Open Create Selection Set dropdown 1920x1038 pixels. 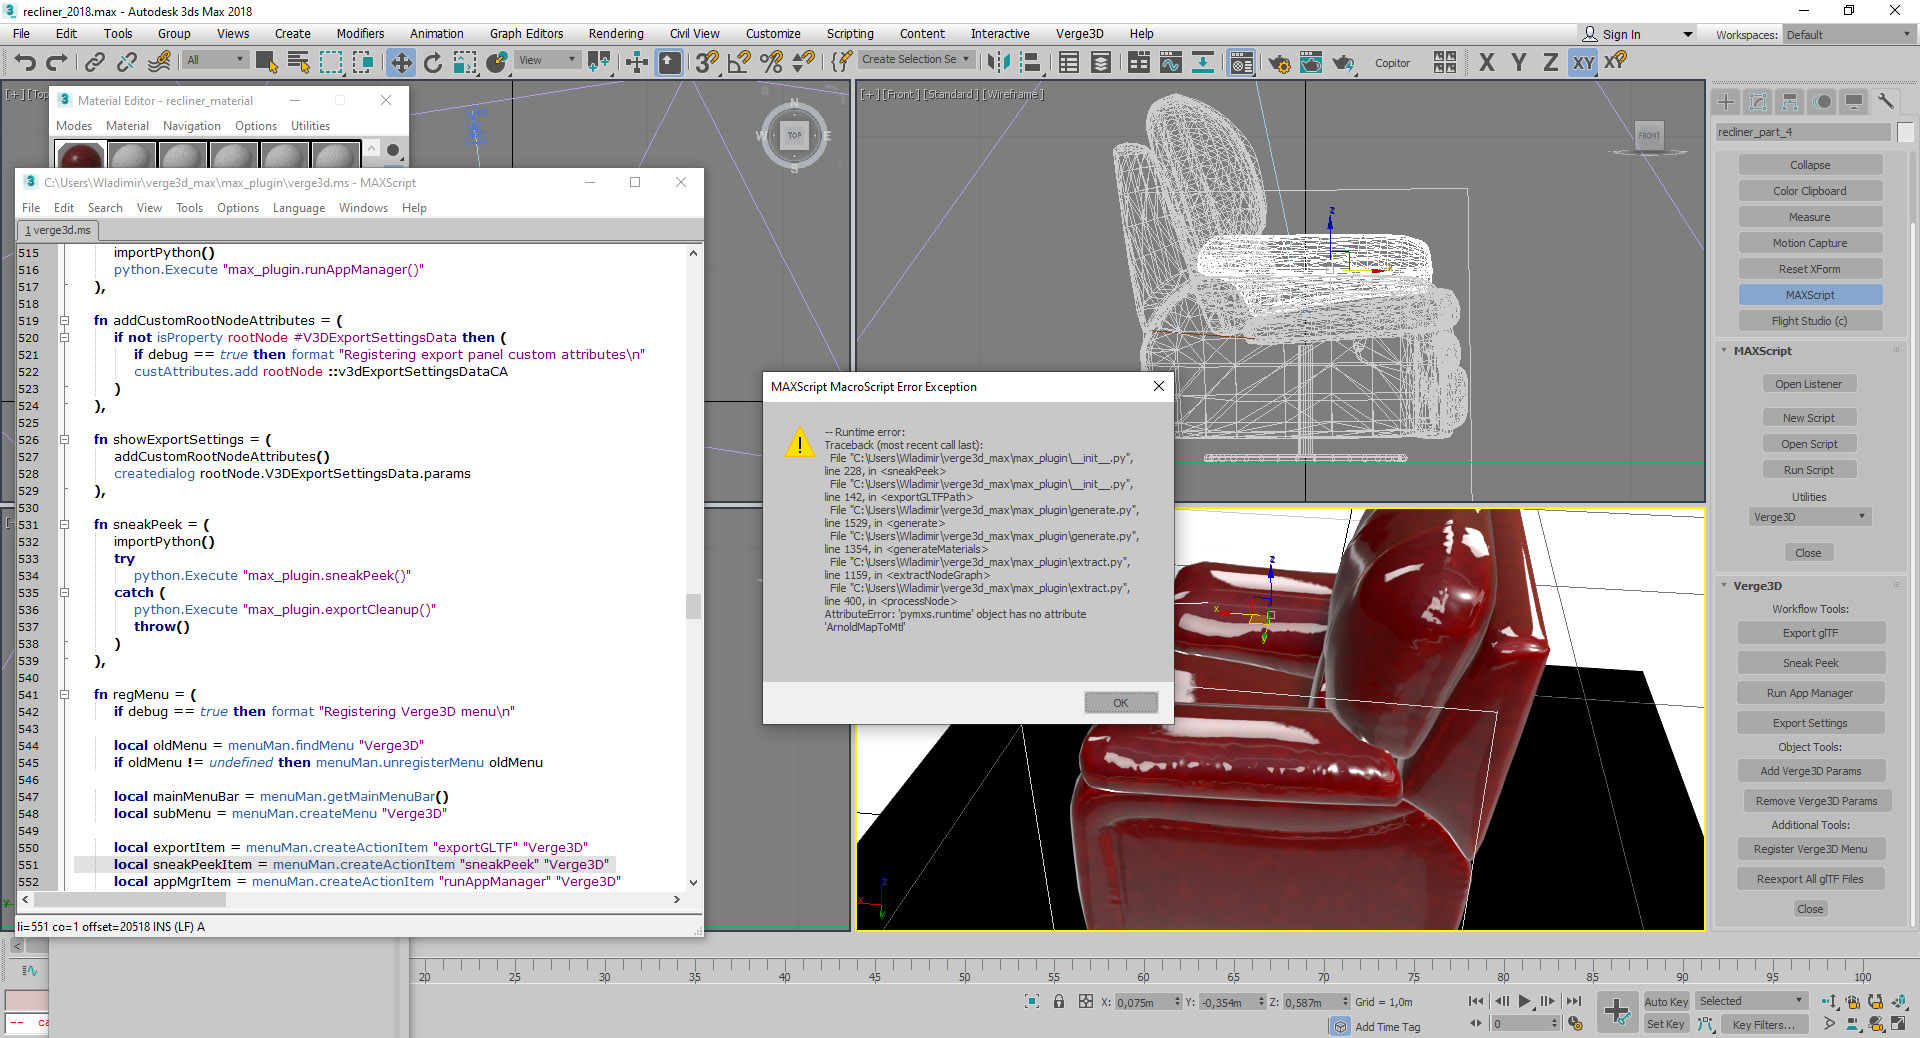point(916,59)
